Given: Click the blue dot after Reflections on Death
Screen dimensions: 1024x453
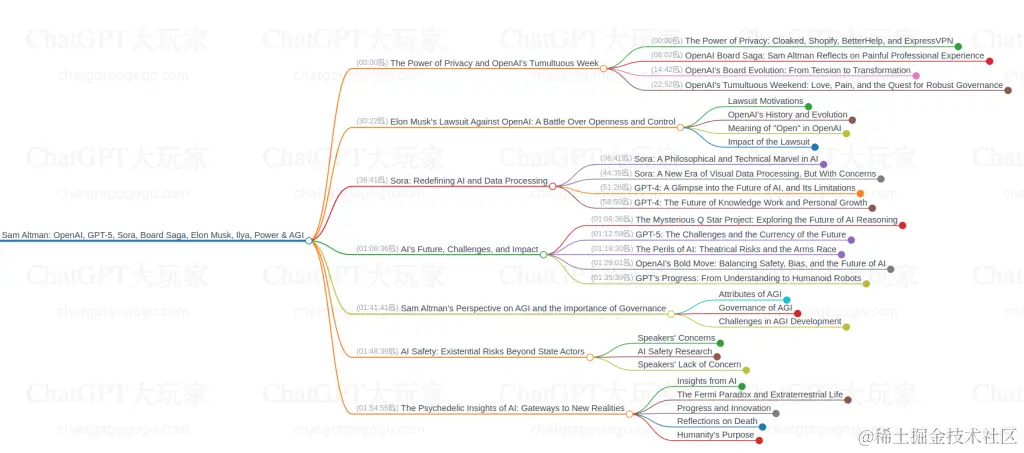Looking at the screenshot, I should tap(763, 427).
